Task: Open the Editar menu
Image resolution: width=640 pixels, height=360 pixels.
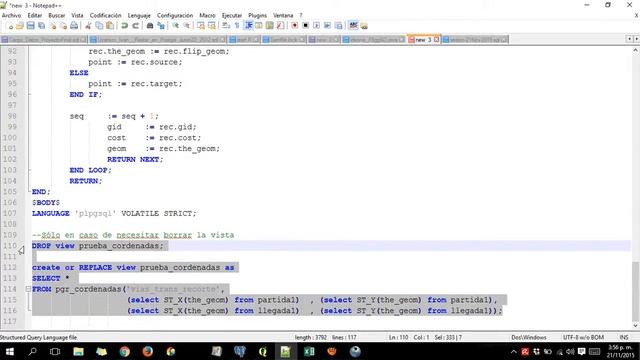Action: coord(35,16)
